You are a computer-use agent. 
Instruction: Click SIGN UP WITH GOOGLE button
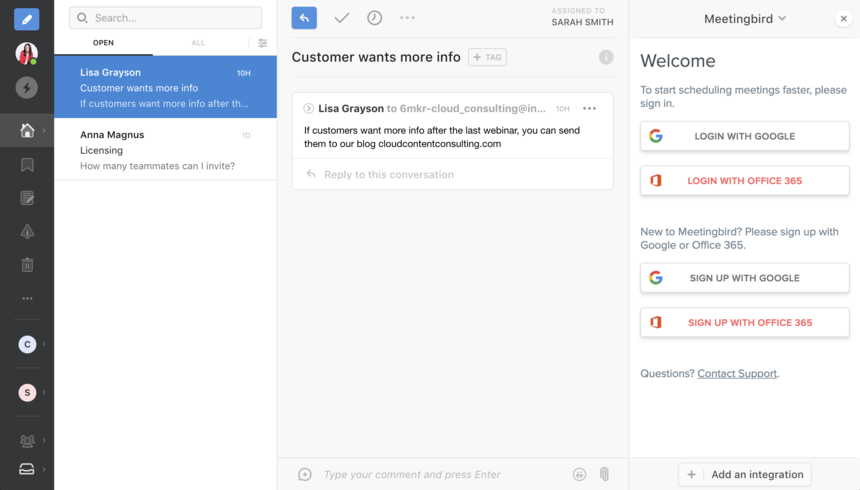744,278
